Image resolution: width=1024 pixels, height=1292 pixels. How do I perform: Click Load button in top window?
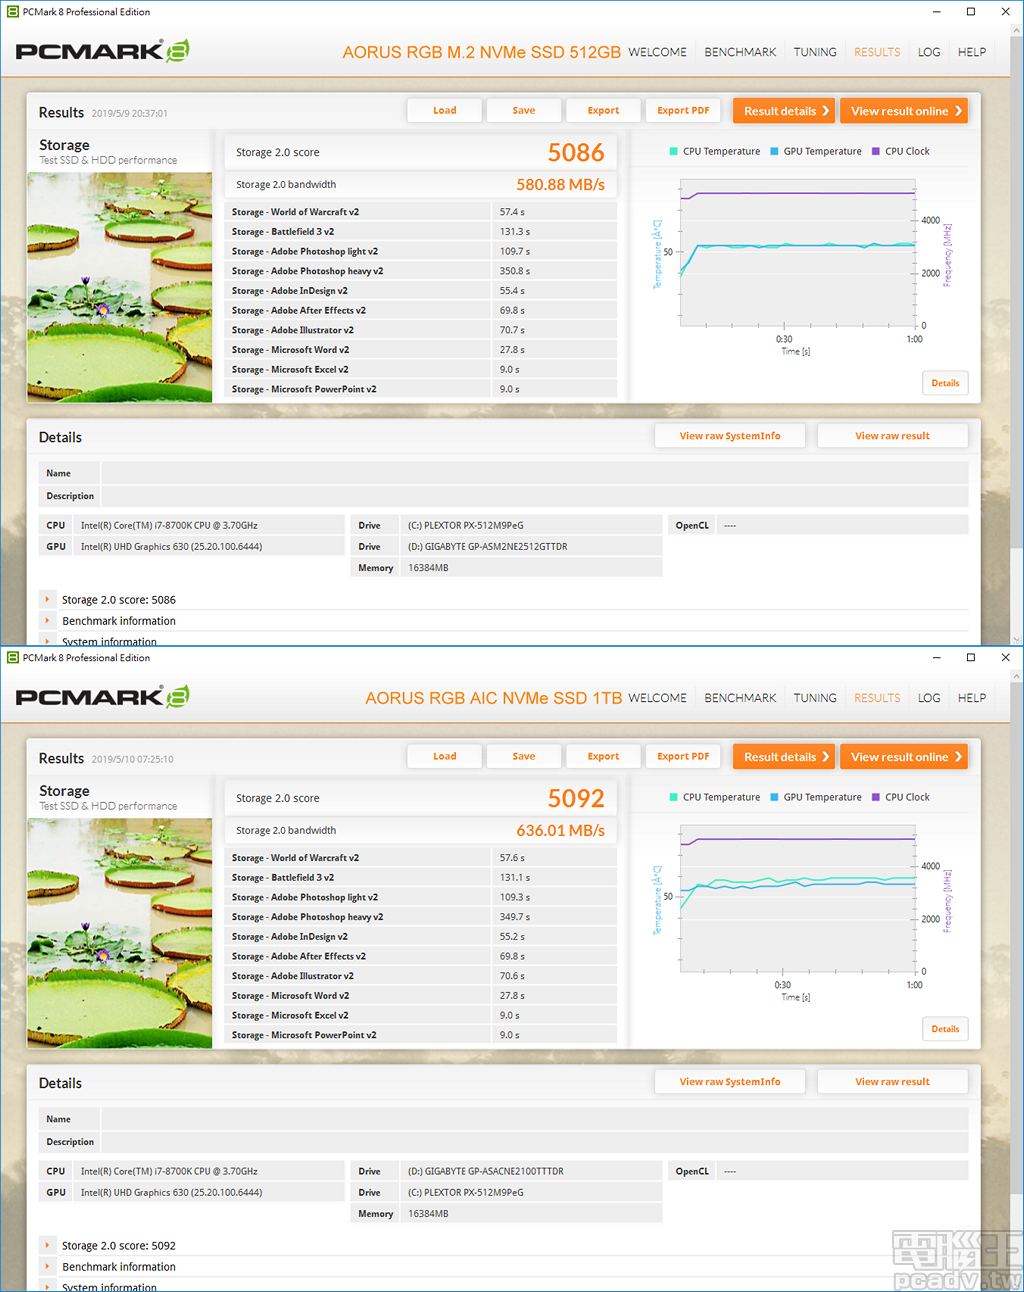click(445, 111)
